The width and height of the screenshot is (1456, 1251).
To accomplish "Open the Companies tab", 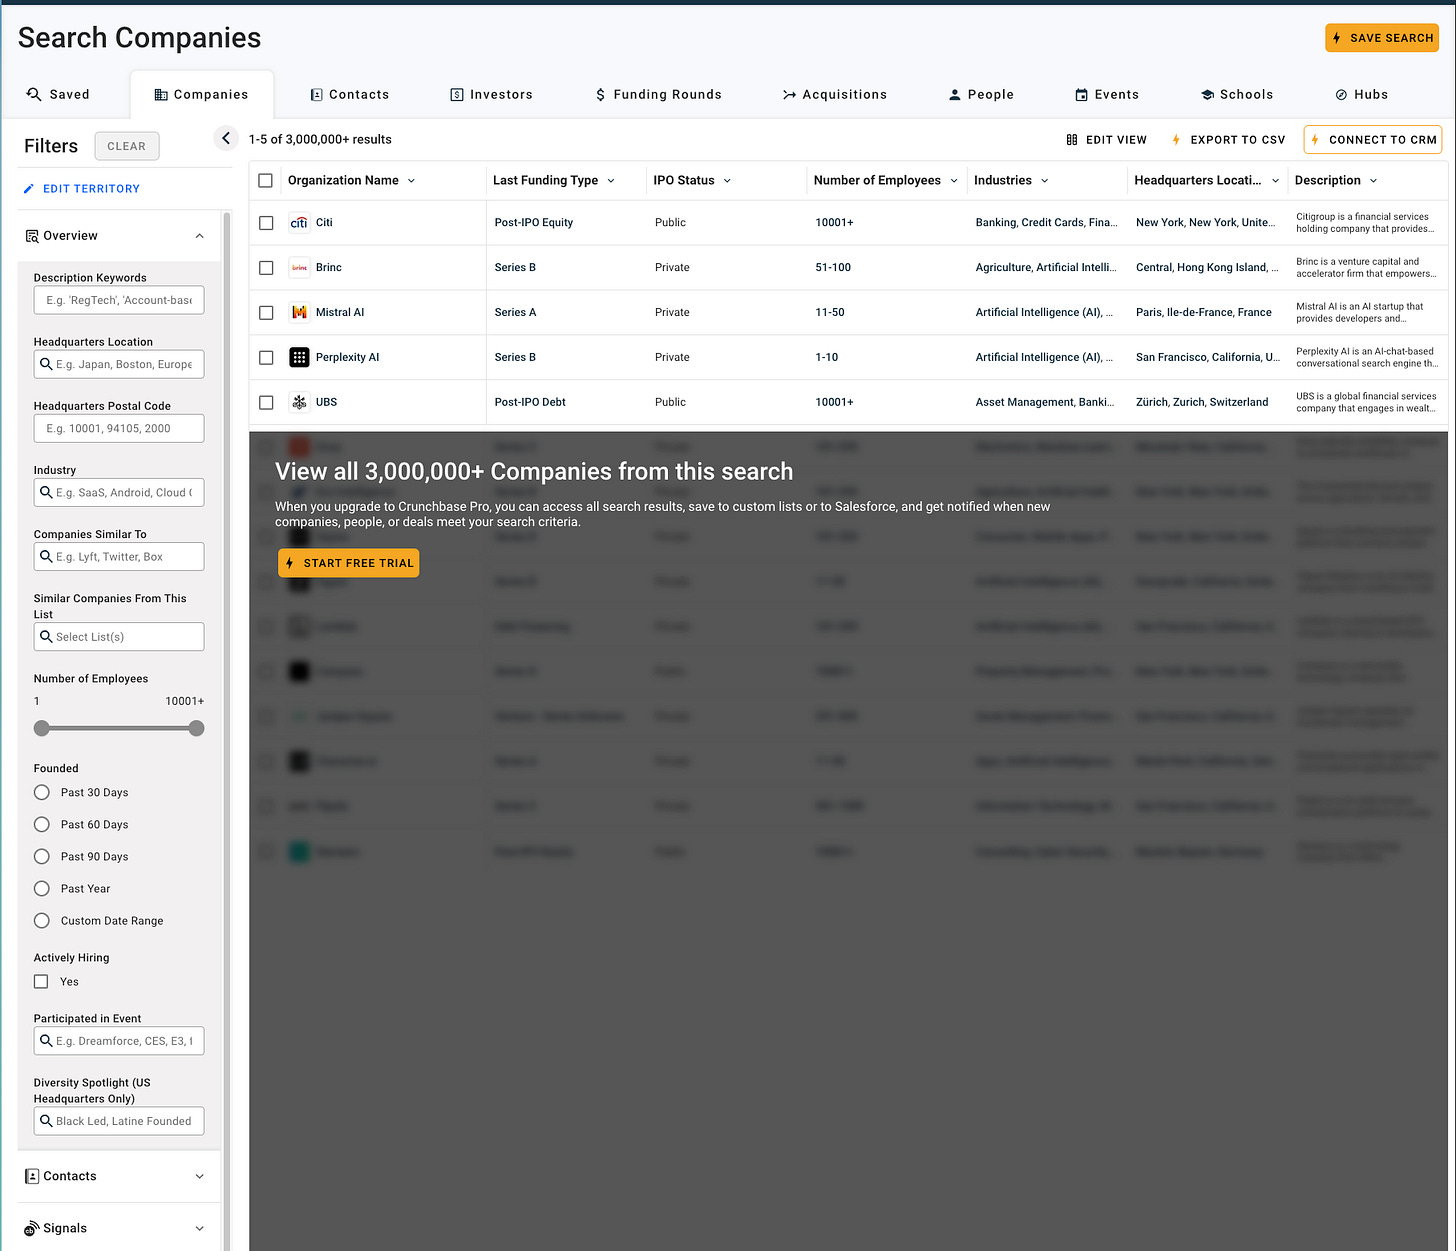I will tap(201, 95).
